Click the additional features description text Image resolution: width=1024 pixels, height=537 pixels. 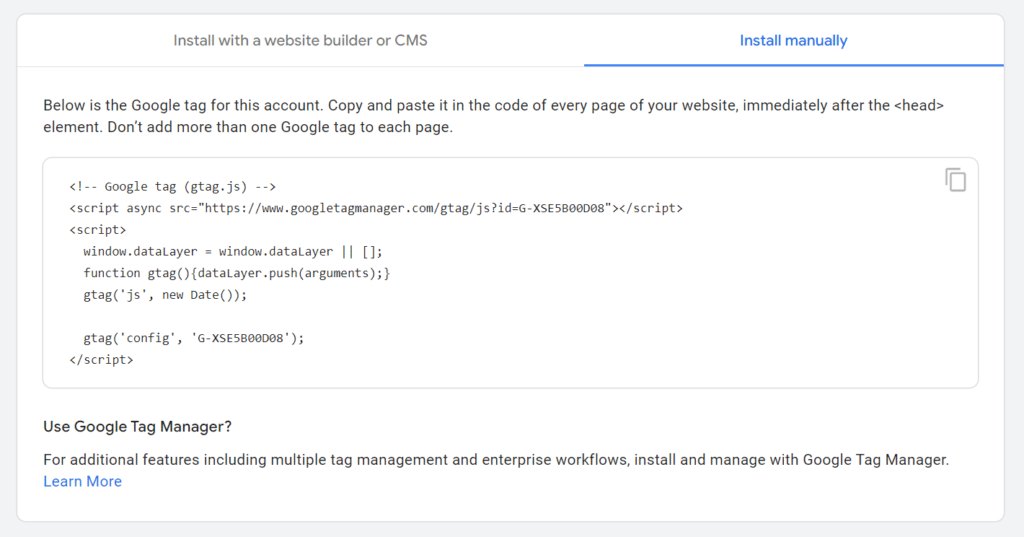496,460
